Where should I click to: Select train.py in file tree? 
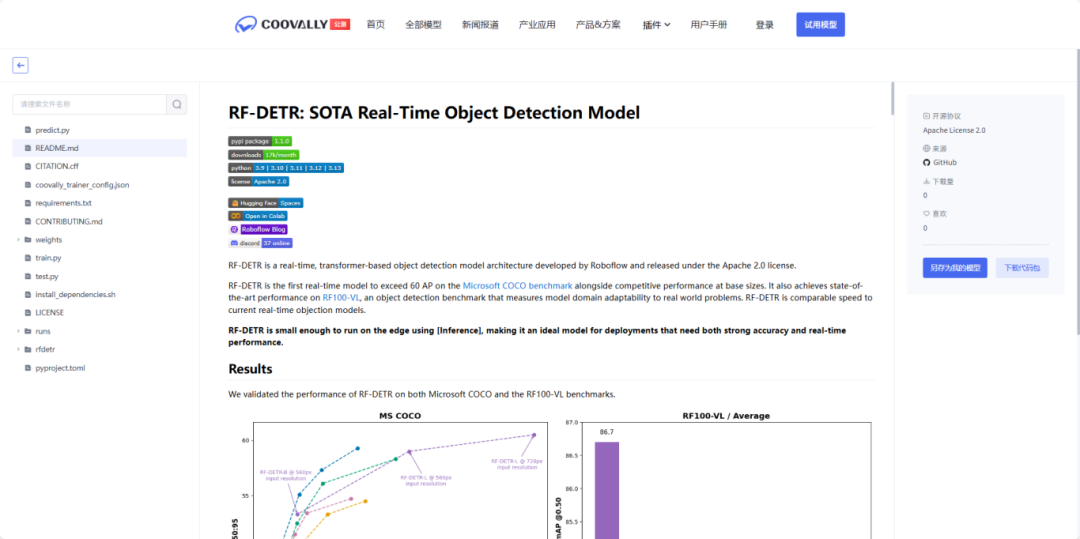click(48, 257)
